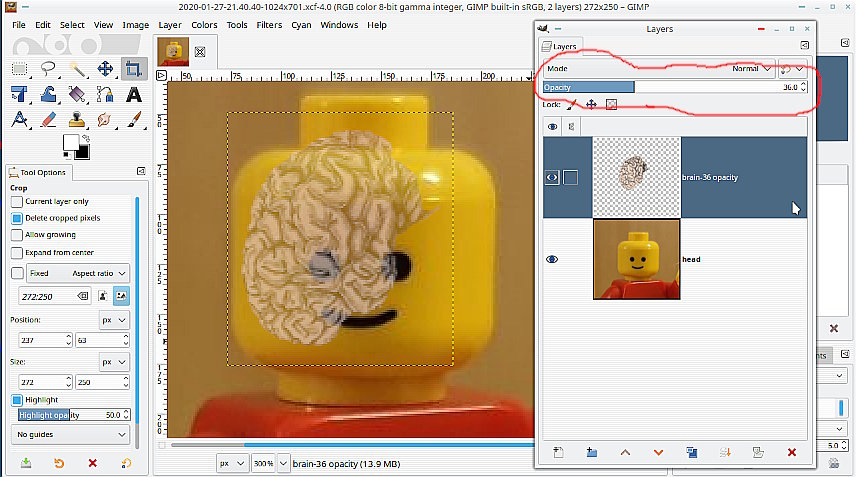Screen dimensions: 856x477
Task: Open the Select menu
Action: (x=72, y=25)
